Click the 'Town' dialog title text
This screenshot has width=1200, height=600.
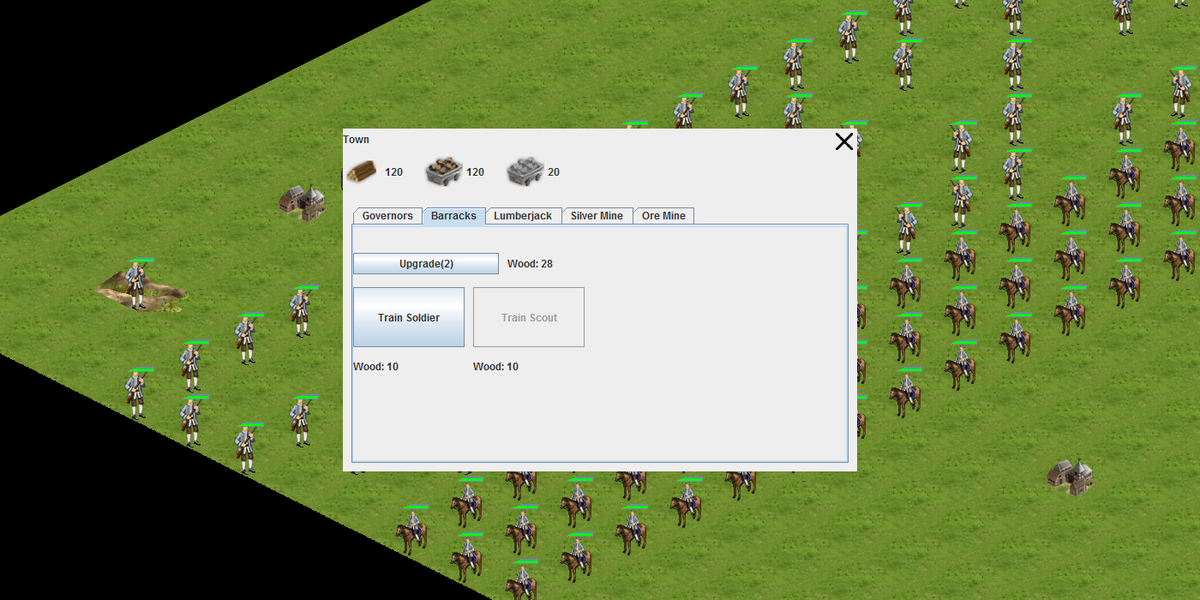click(x=356, y=140)
